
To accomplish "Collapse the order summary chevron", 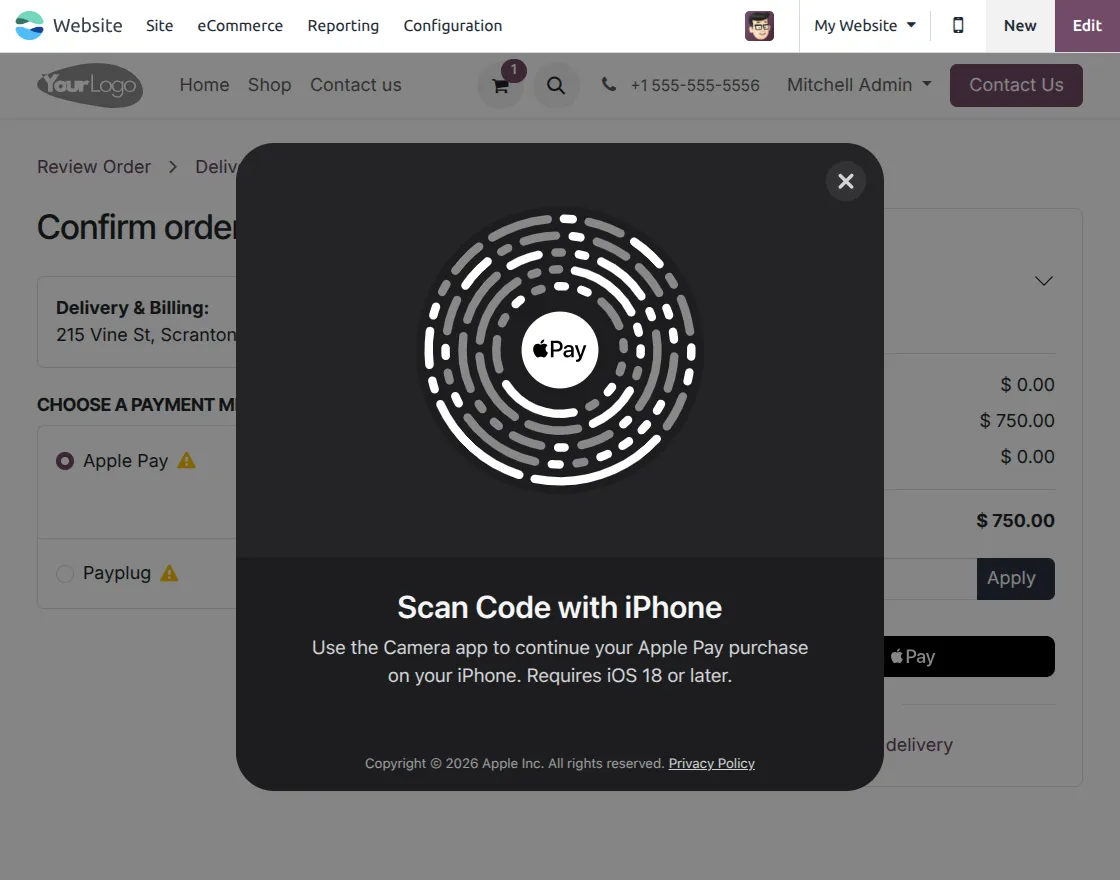I will point(1043,281).
